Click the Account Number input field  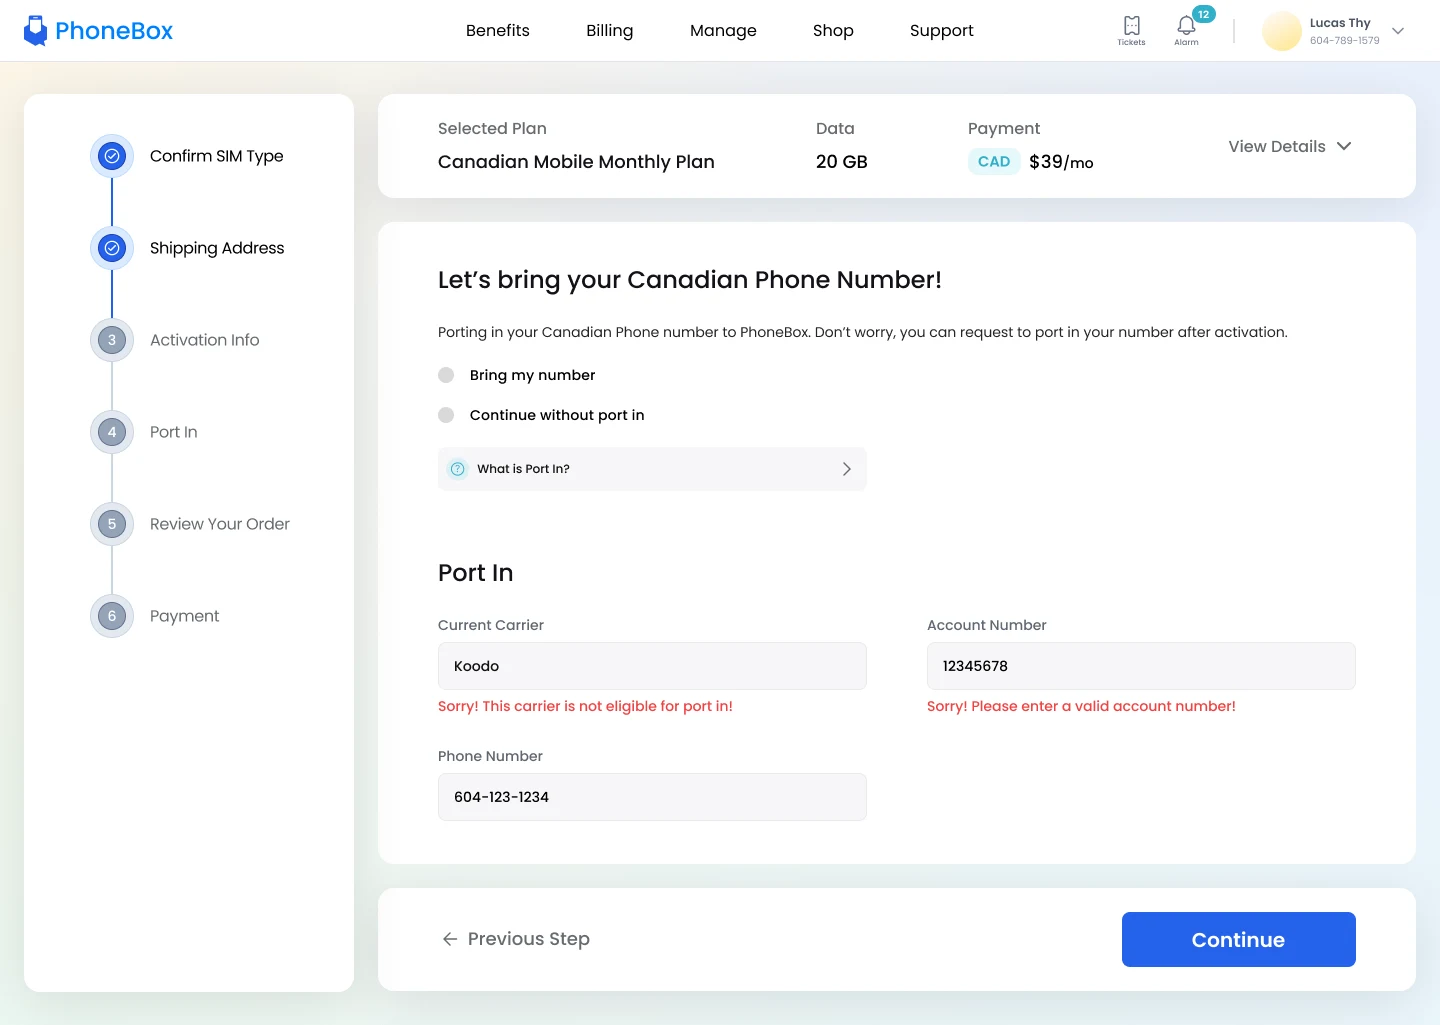[x=1141, y=666]
